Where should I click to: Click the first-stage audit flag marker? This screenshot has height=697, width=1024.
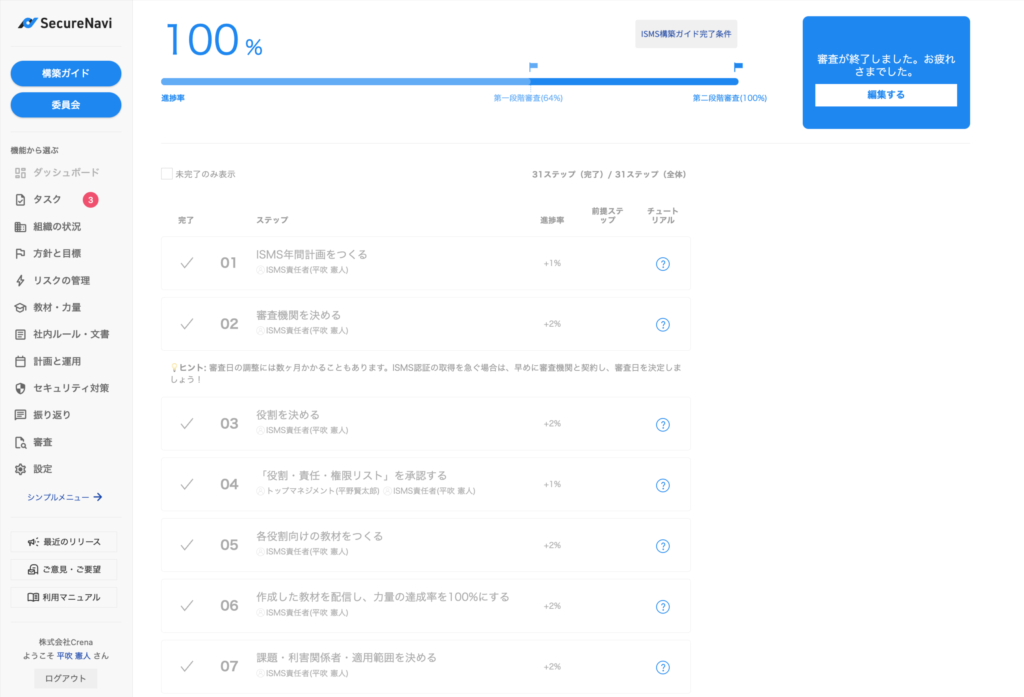pos(533,68)
